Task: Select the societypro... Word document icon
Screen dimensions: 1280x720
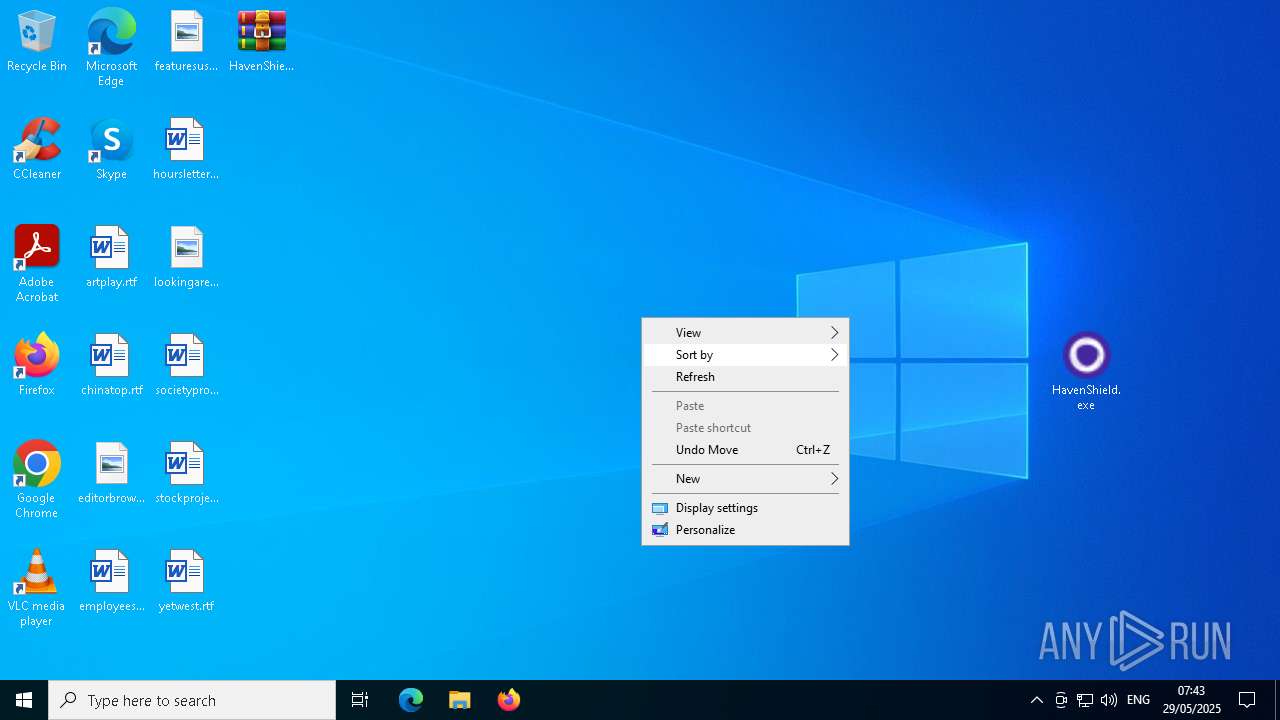Action: (x=186, y=366)
